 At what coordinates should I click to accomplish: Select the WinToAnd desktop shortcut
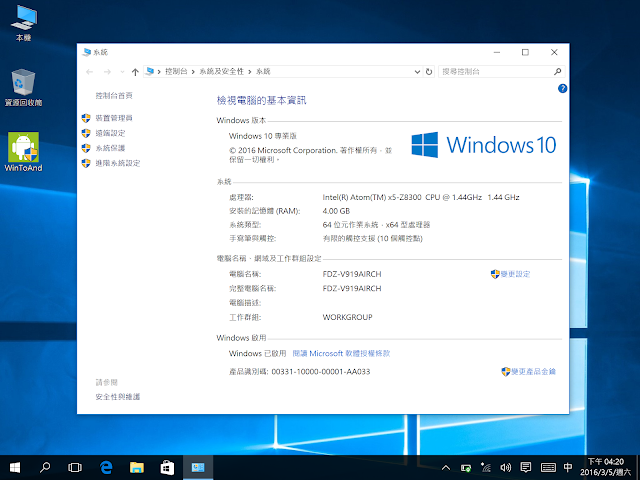pos(23,151)
